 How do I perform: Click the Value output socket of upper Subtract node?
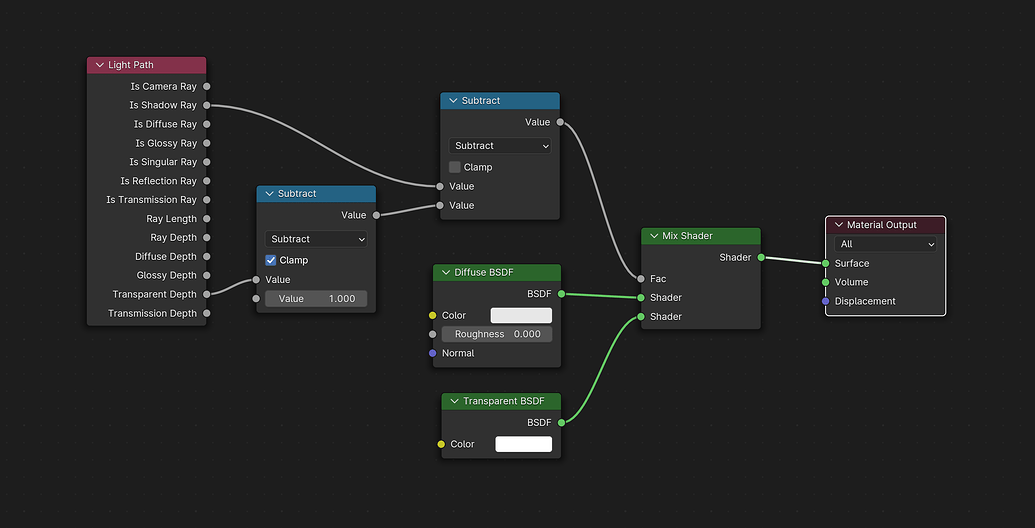[560, 122]
